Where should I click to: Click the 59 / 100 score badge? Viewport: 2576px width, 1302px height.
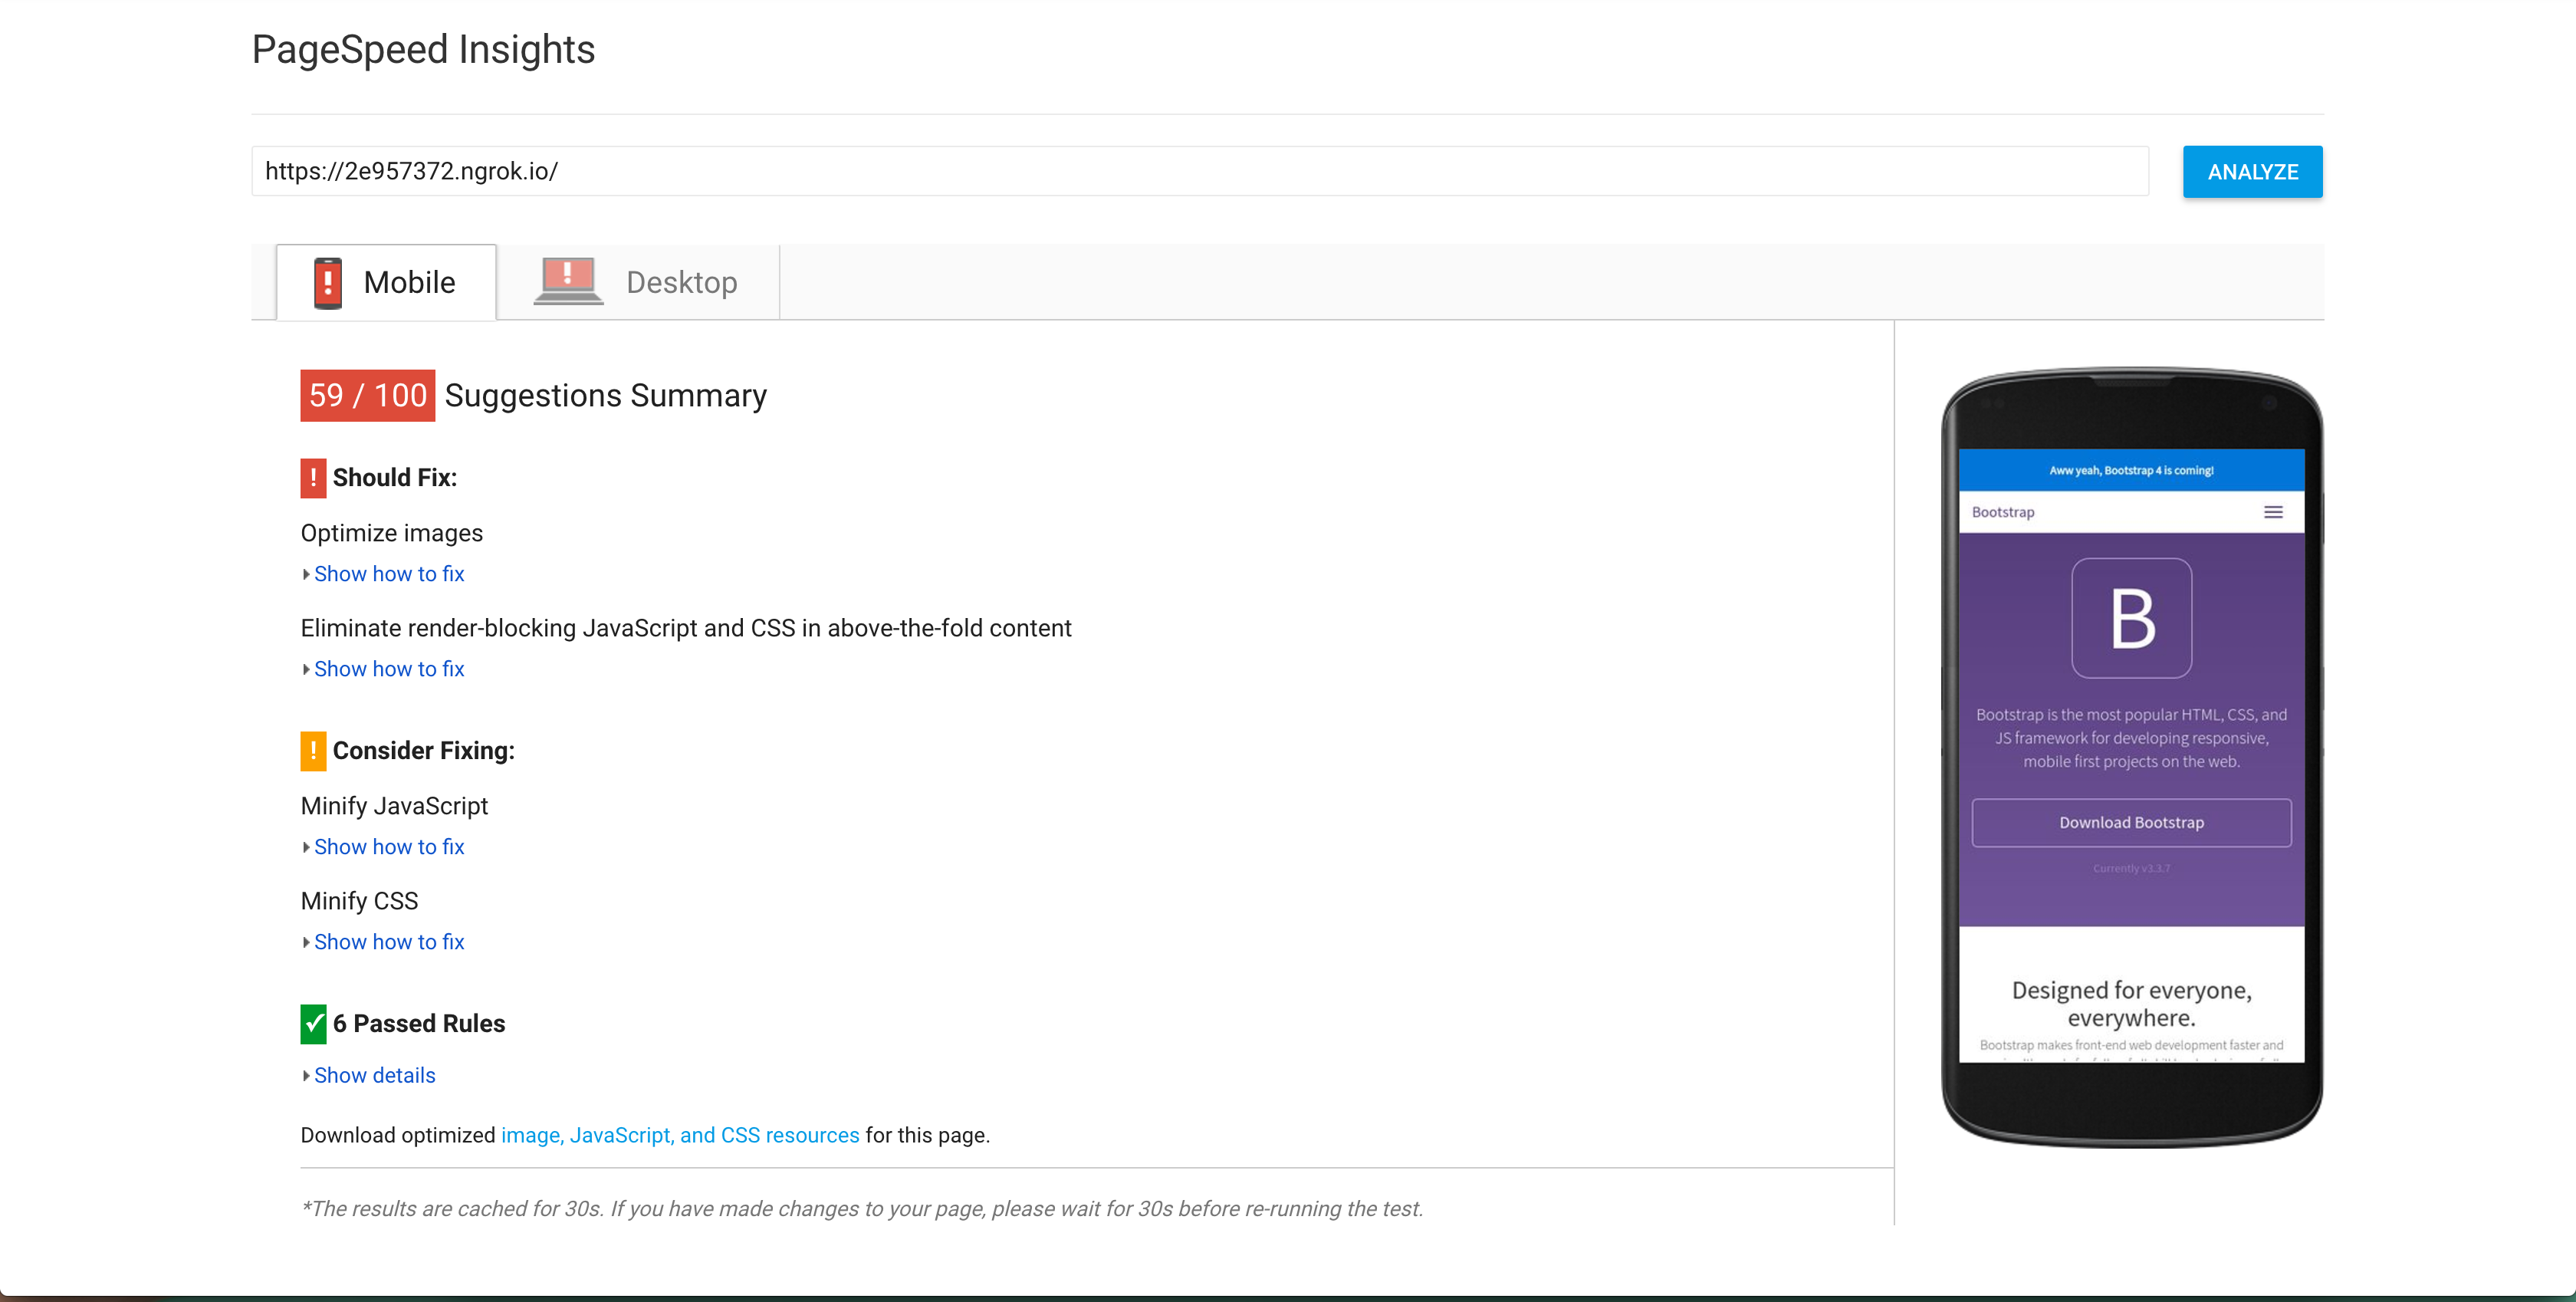tap(367, 396)
